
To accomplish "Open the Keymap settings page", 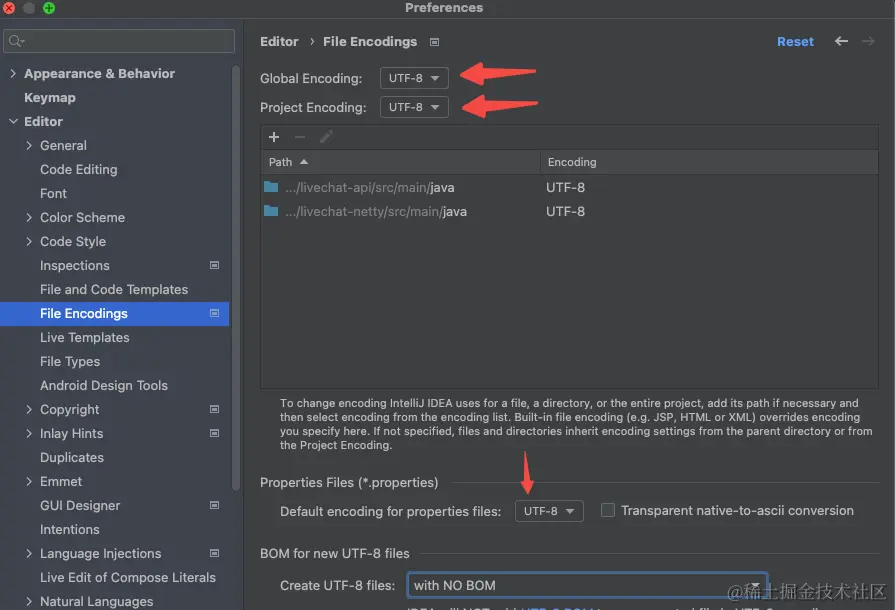I will click(50, 98).
